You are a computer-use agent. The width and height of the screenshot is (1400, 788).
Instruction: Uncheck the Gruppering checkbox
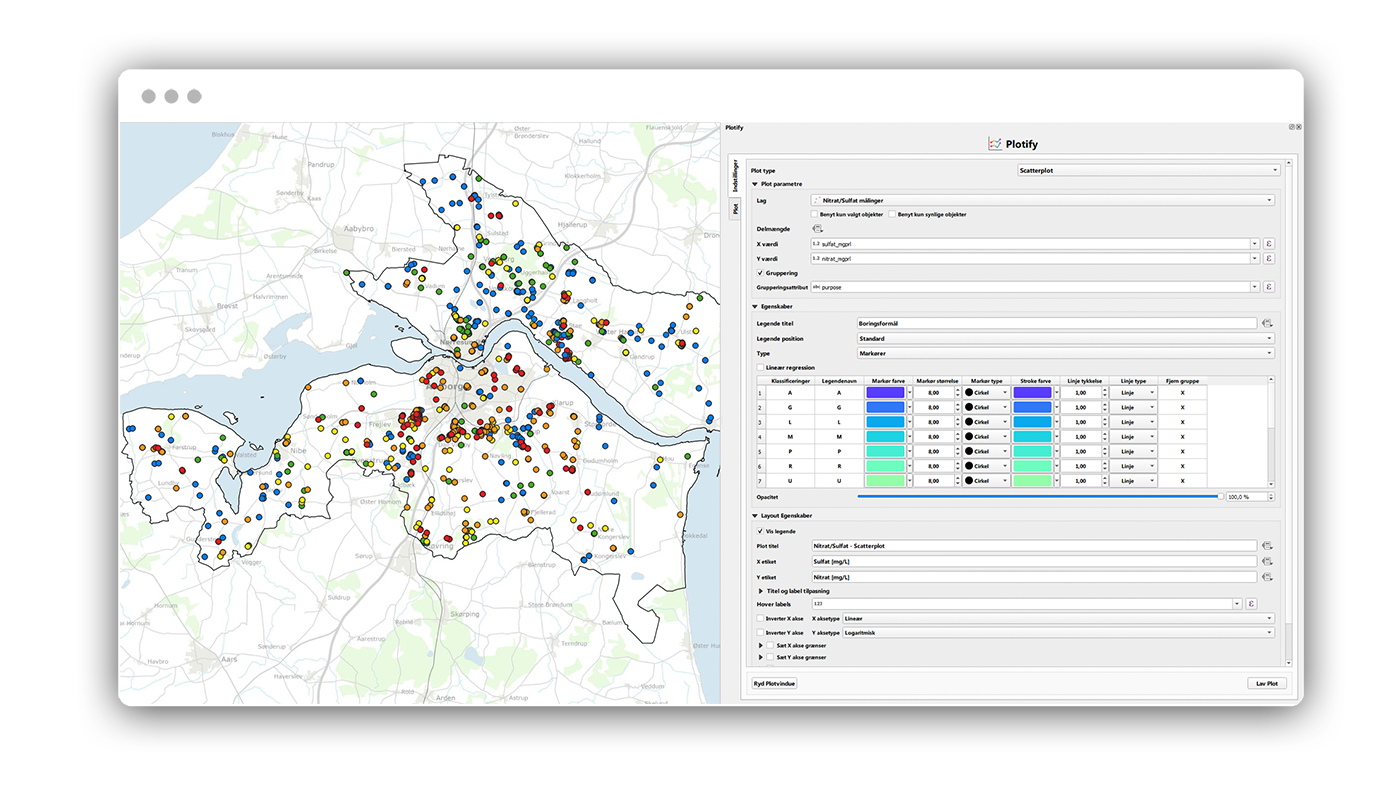coord(761,273)
